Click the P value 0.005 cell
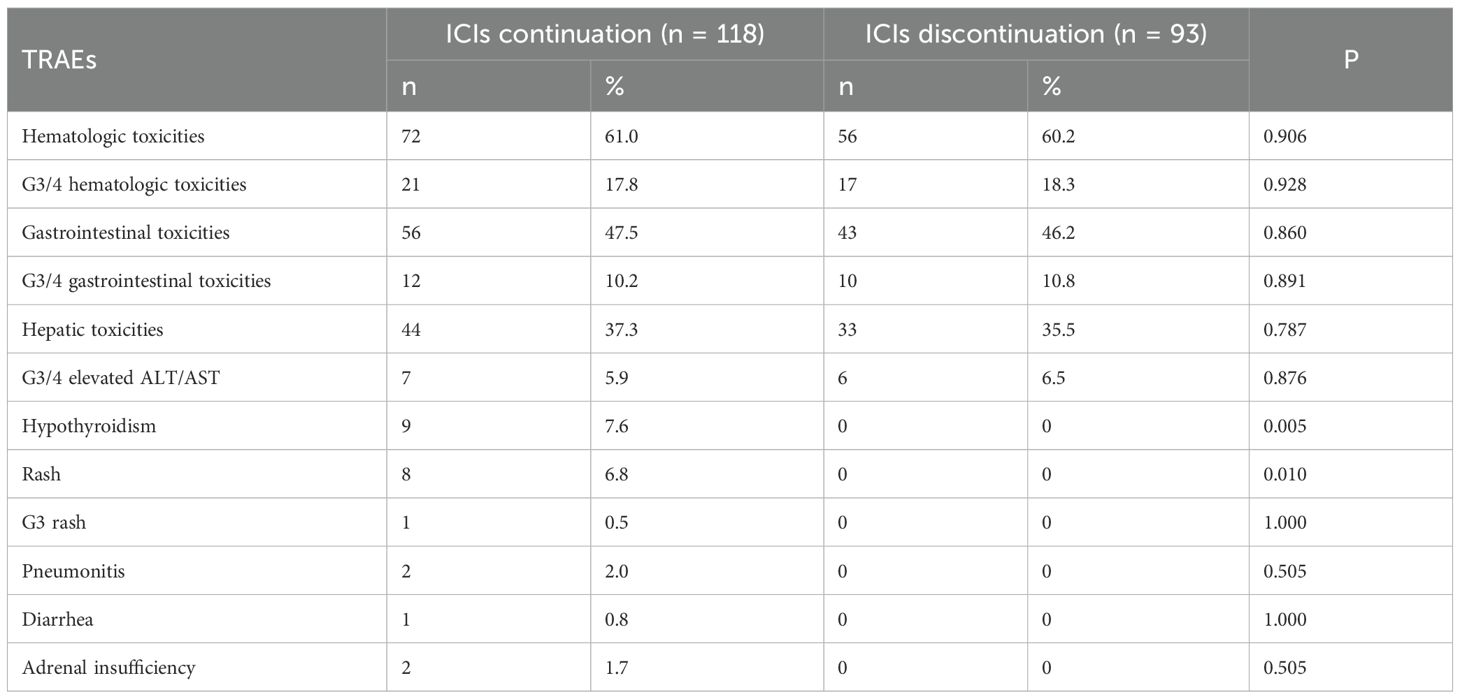Image resolution: width=1460 pixels, height=699 pixels. point(1285,426)
